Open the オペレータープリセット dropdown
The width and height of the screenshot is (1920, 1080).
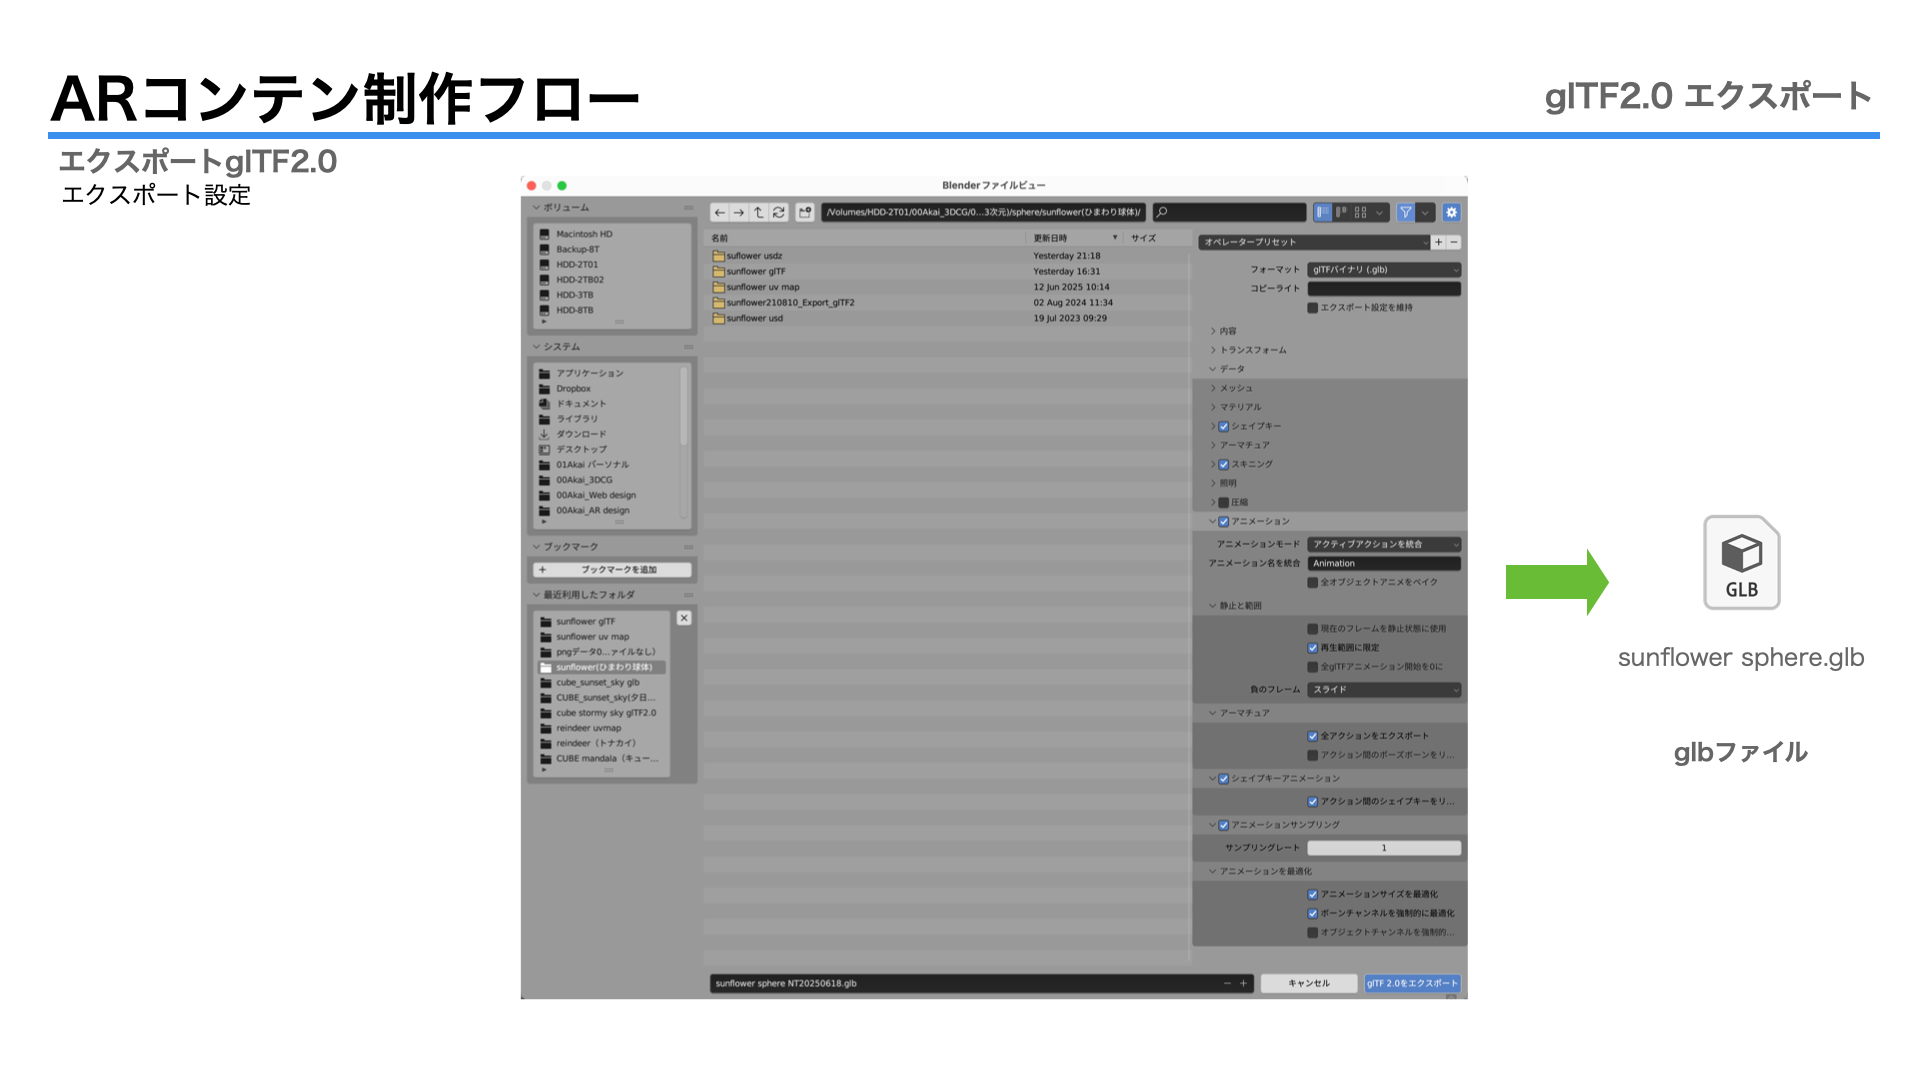(1314, 242)
